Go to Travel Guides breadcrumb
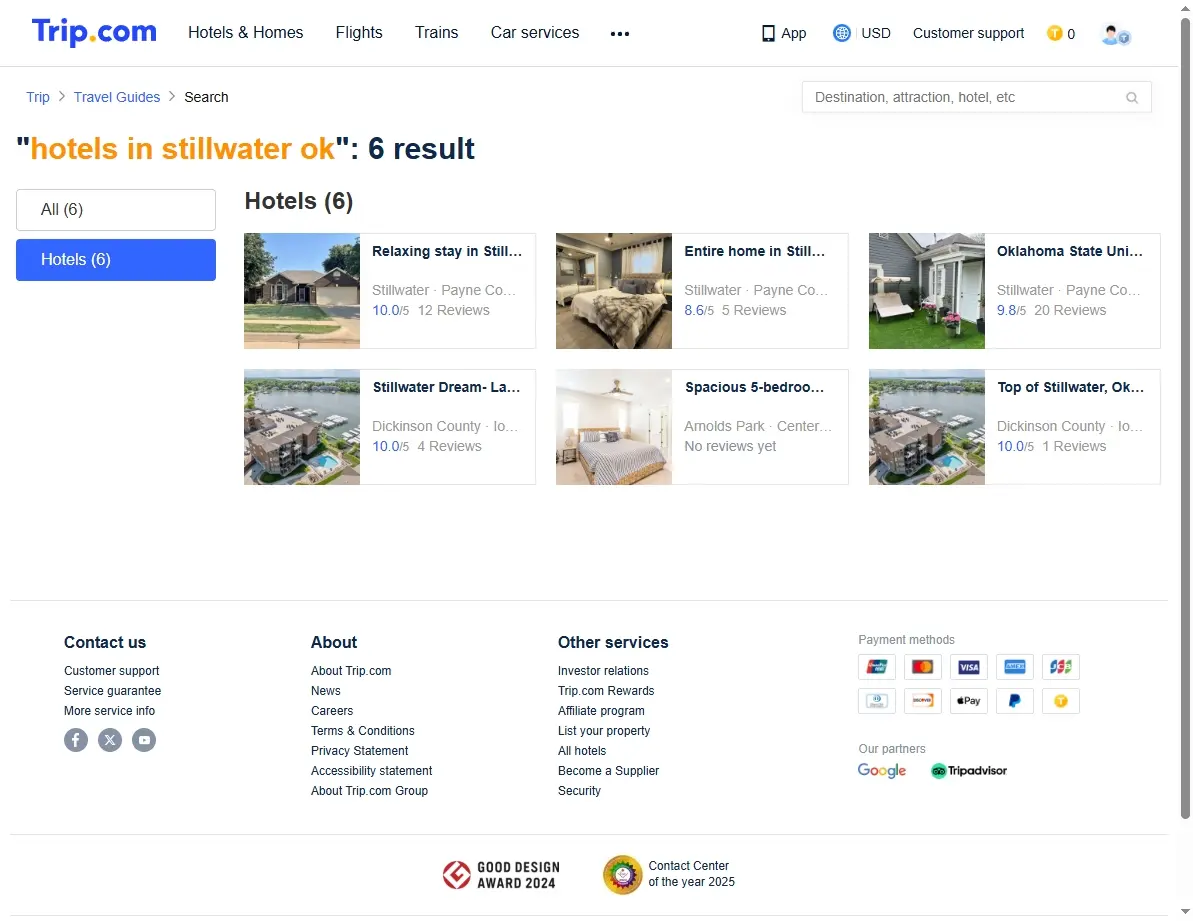This screenshot has width=1193, height=921. (117, 97)
